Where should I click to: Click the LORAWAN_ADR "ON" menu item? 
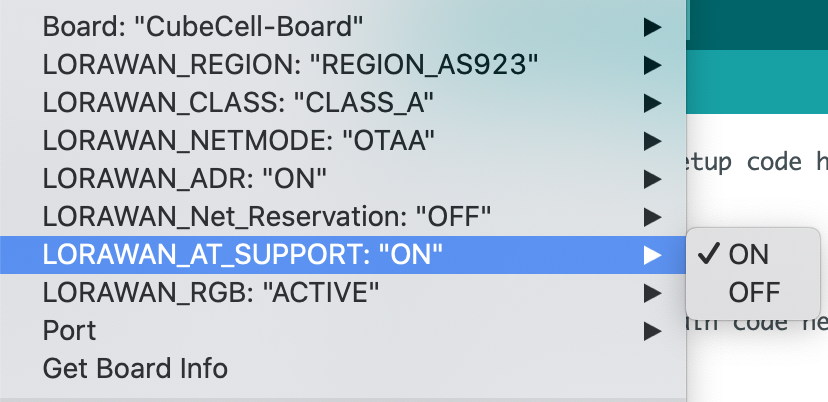point(185,179)
